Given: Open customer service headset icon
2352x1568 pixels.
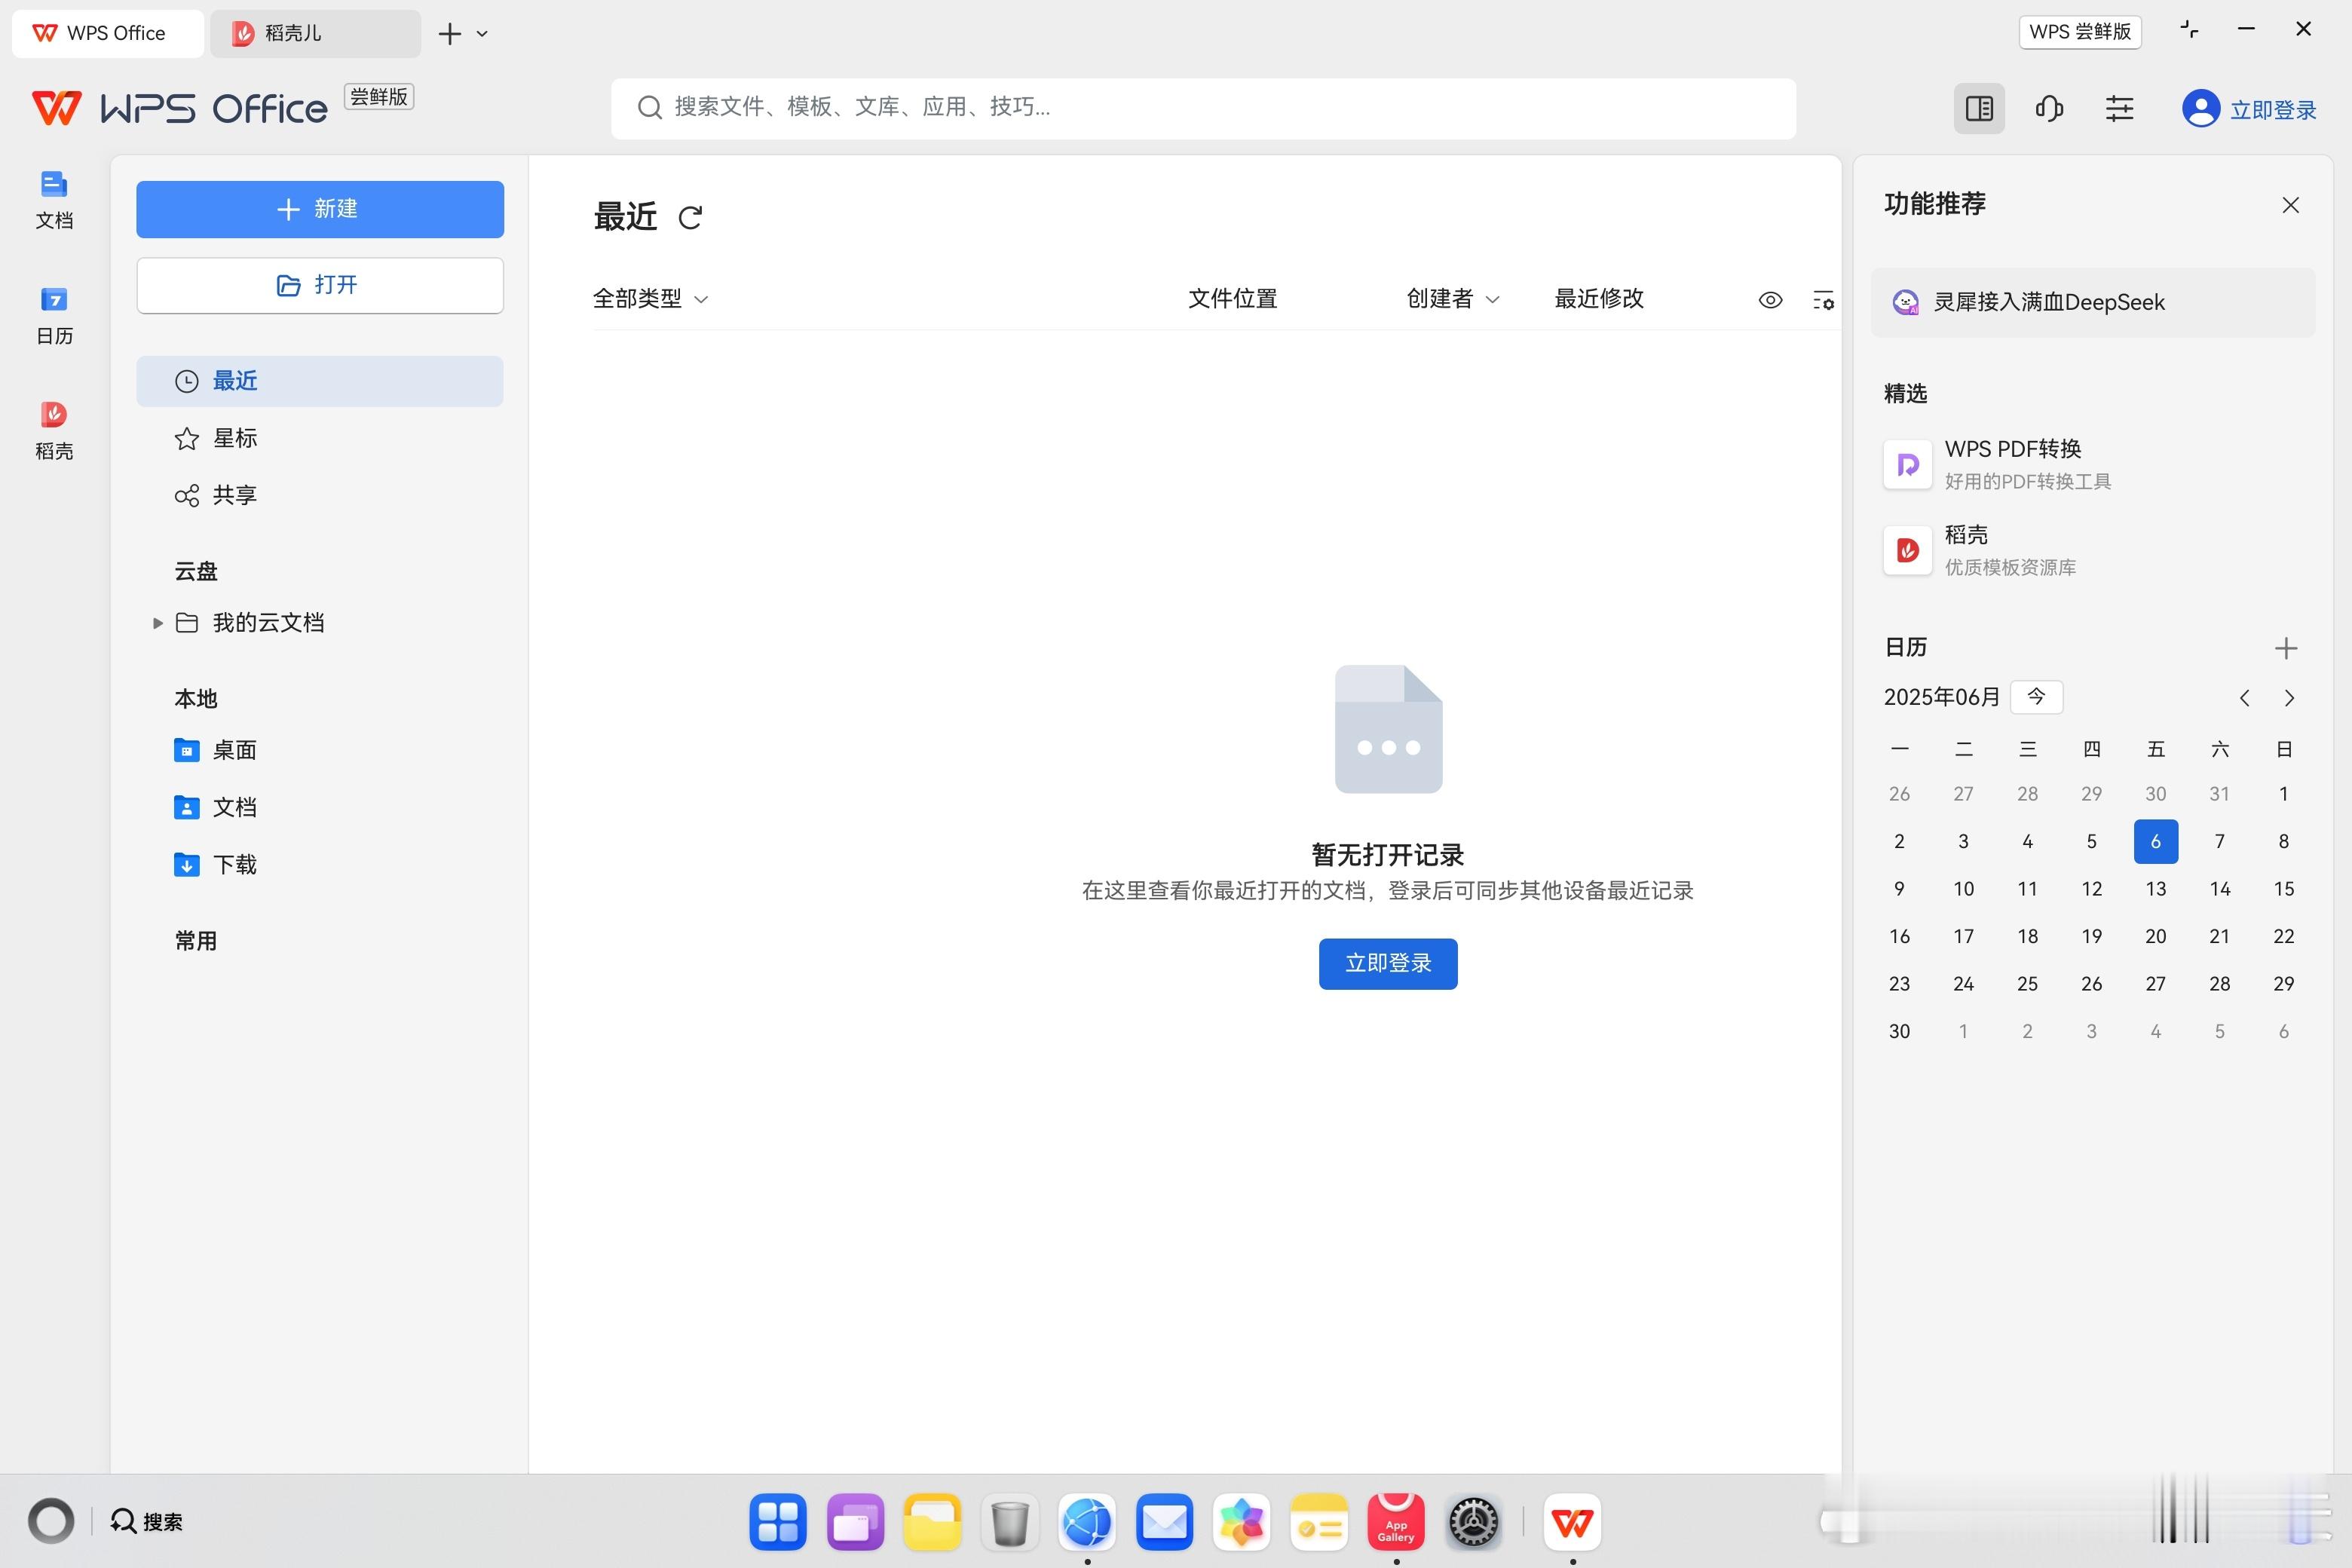Looking at the screenshot, I should pyautogui.click(x=2049, y=108).
